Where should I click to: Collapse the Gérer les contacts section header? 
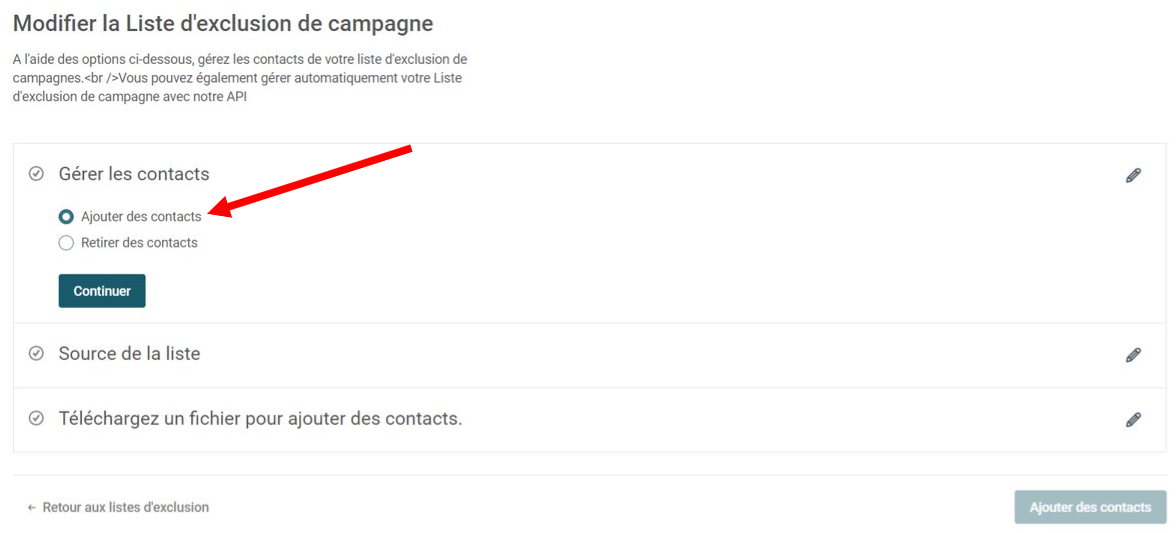134,174
